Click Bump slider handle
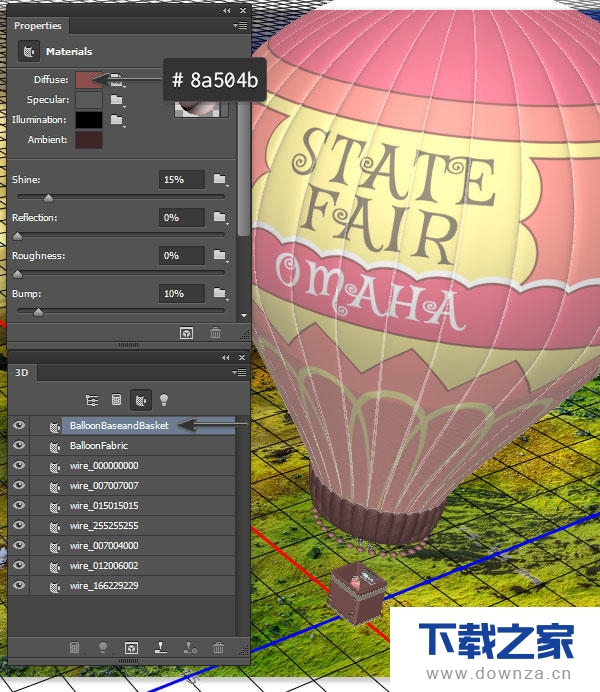Image resolution: width=600 pixels, height=692 pixels. 38,312
